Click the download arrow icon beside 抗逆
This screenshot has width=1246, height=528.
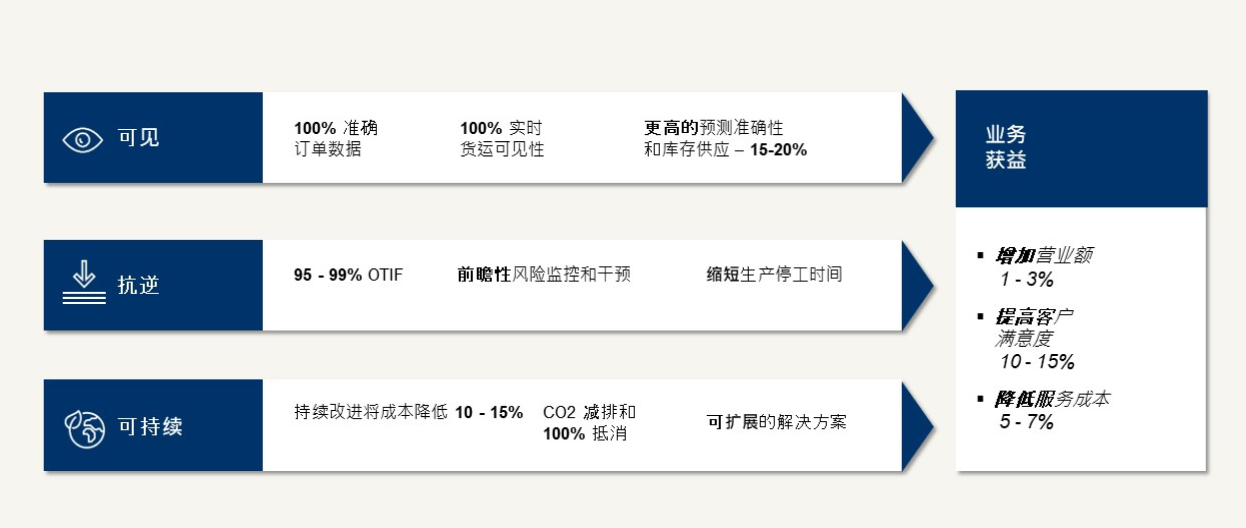[x=83, y=283]
